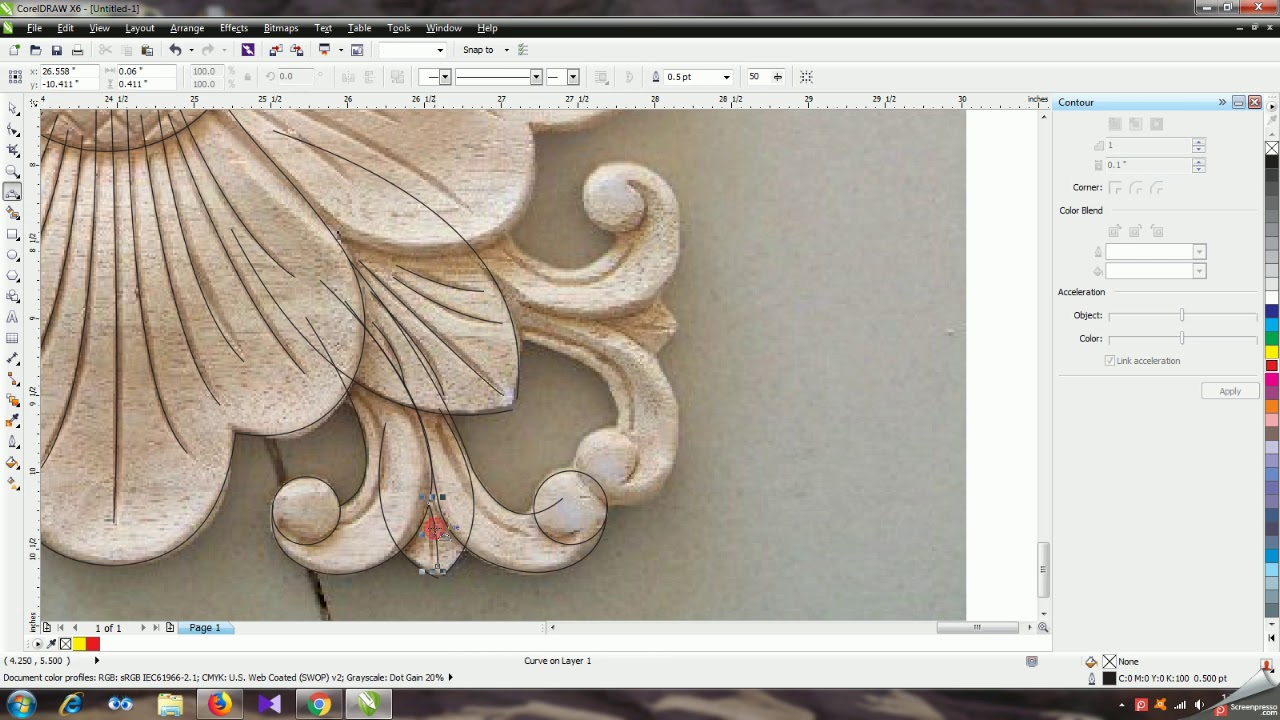
Task: Click the Windows Start button
Action: [22, 705]
